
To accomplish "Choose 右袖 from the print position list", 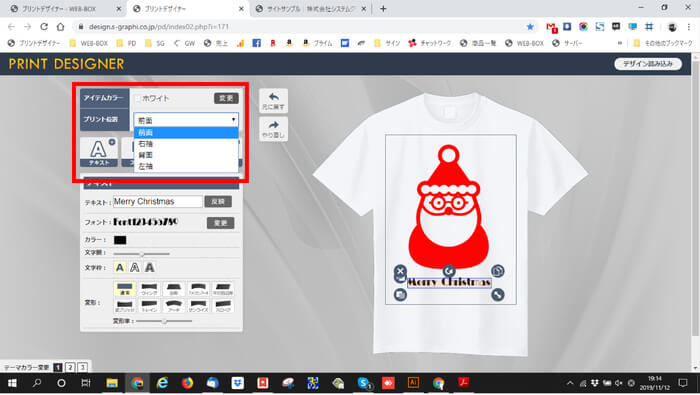I will click(186, 144).
